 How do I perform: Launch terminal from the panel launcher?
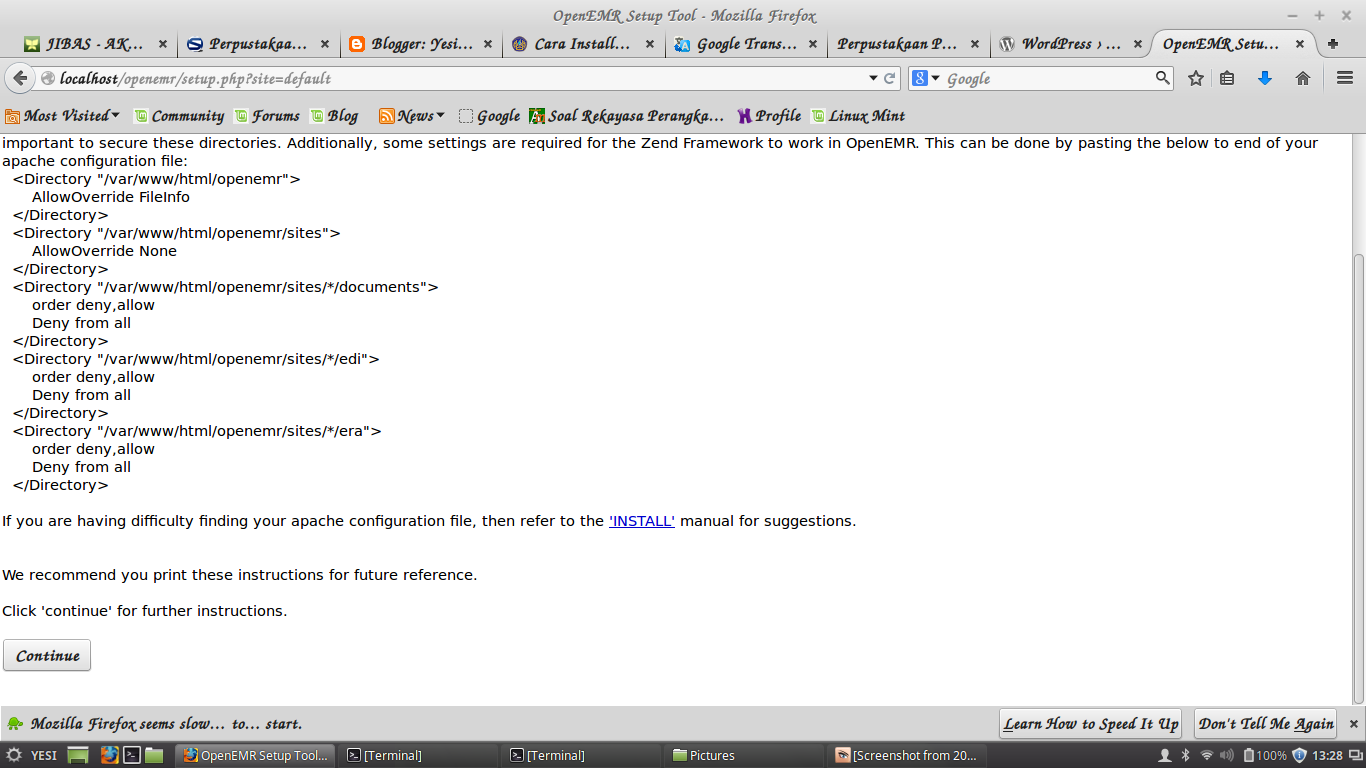pos(131,755)
